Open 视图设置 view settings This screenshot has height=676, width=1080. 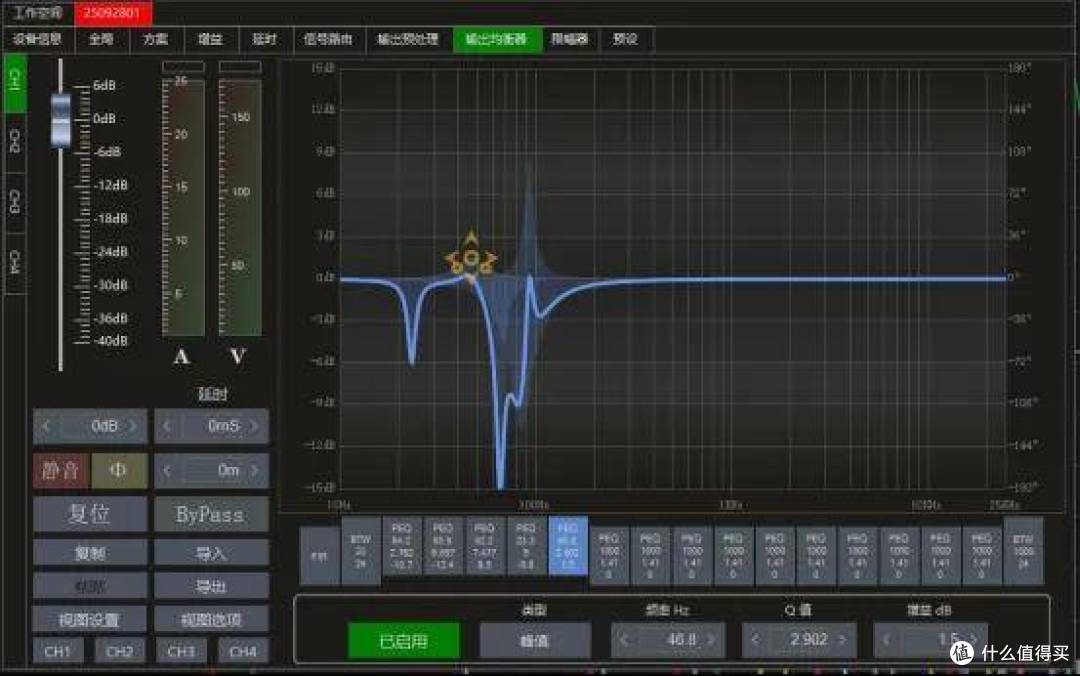(90, 619)
